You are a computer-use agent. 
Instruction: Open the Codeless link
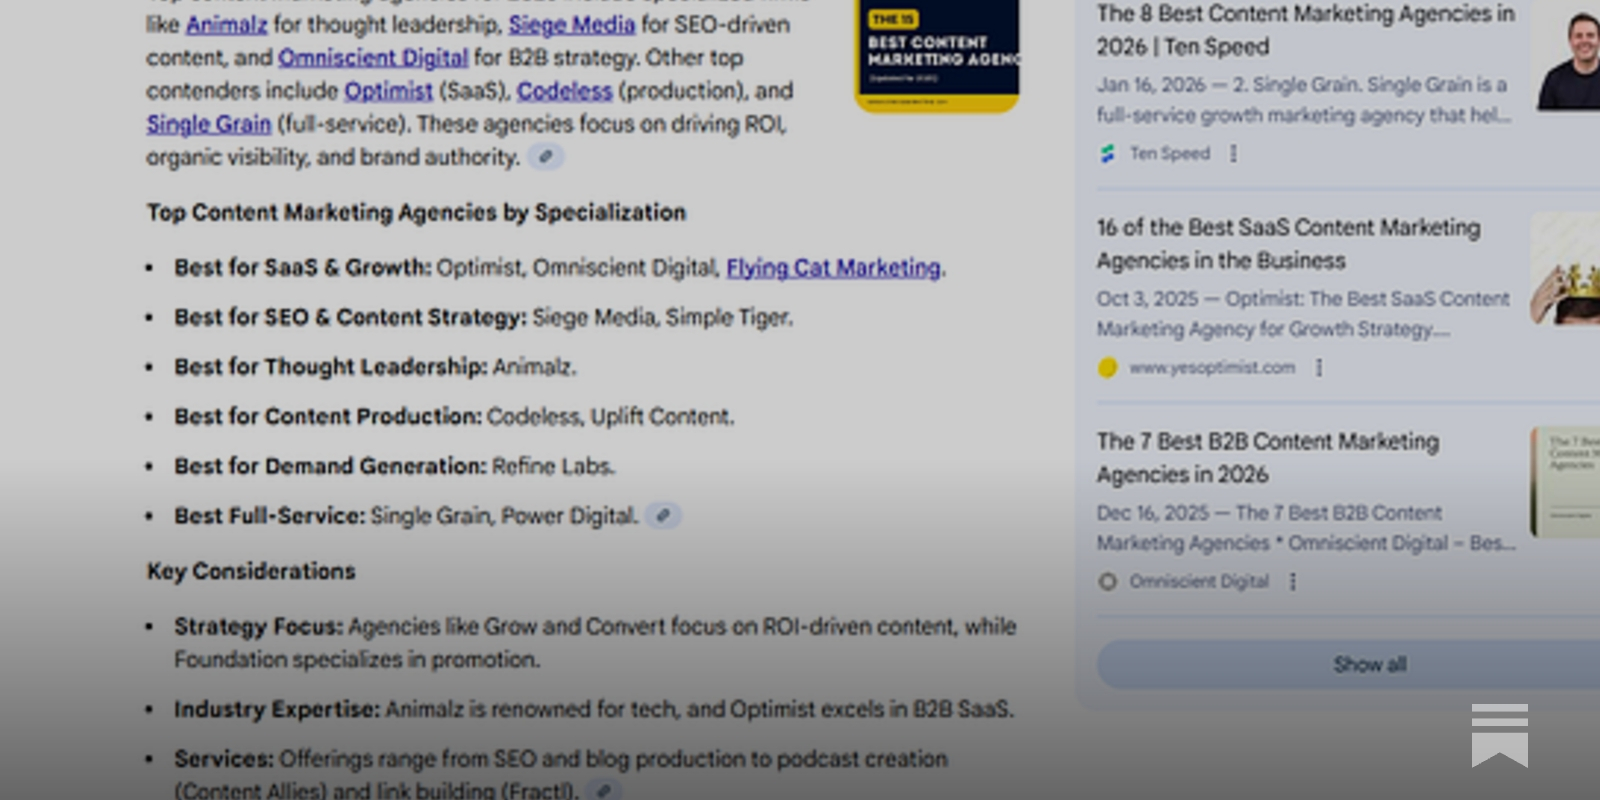click(x=564, y=90)
